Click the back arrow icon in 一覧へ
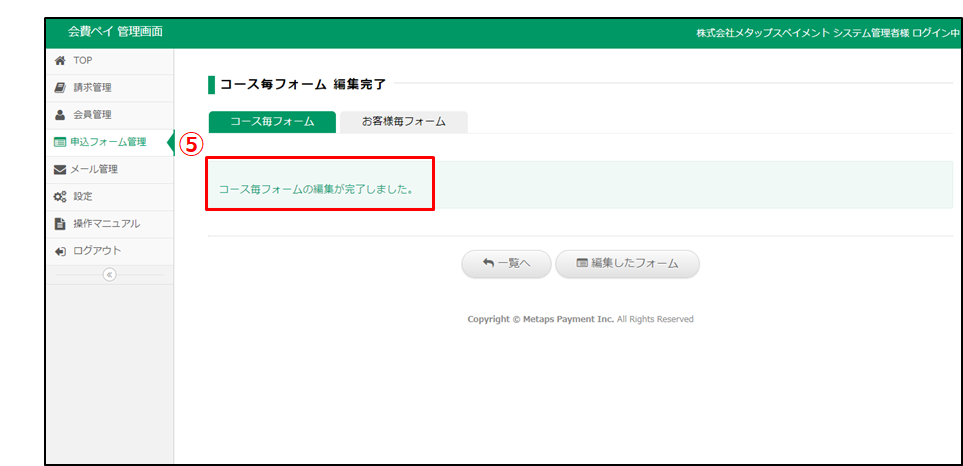Screen dimensions: 963x466 (488, 264)
